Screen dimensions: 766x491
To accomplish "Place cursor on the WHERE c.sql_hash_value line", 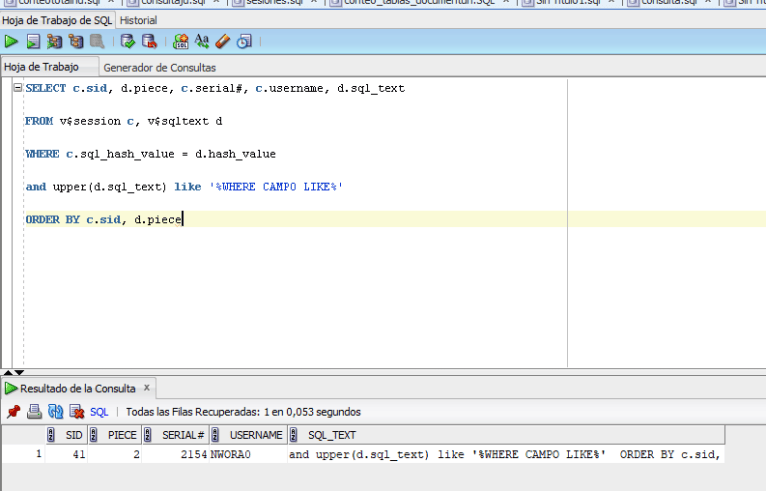I will [x=150, y=154].
